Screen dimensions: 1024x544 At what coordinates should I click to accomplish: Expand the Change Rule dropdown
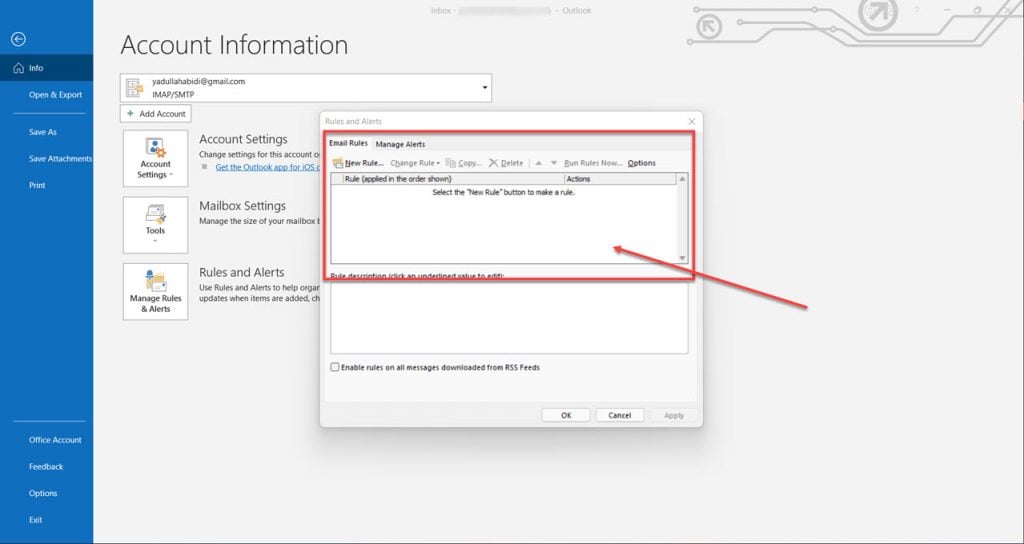click(415, 163)
